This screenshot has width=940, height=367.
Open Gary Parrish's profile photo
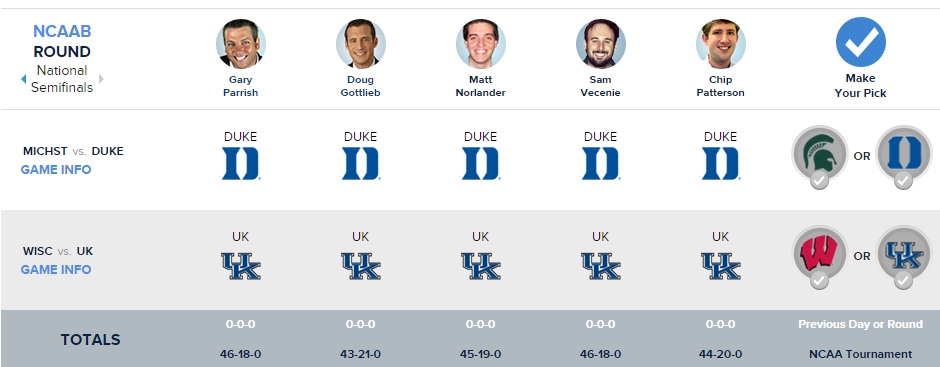241,44
